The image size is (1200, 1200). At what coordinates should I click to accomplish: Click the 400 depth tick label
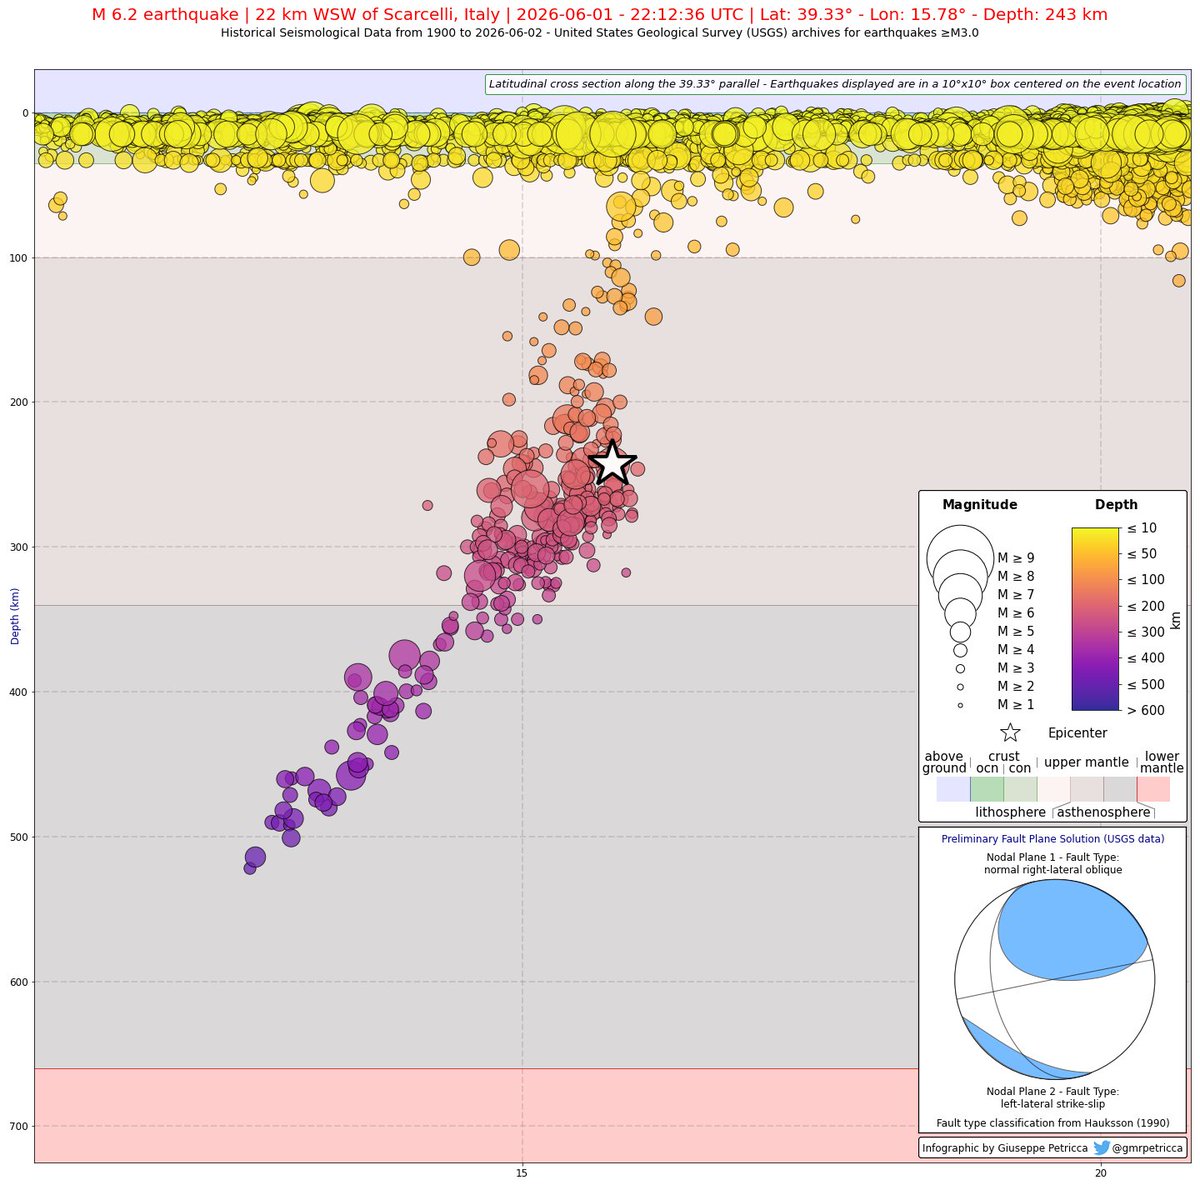pyautogui.click(x=19, y=692)
